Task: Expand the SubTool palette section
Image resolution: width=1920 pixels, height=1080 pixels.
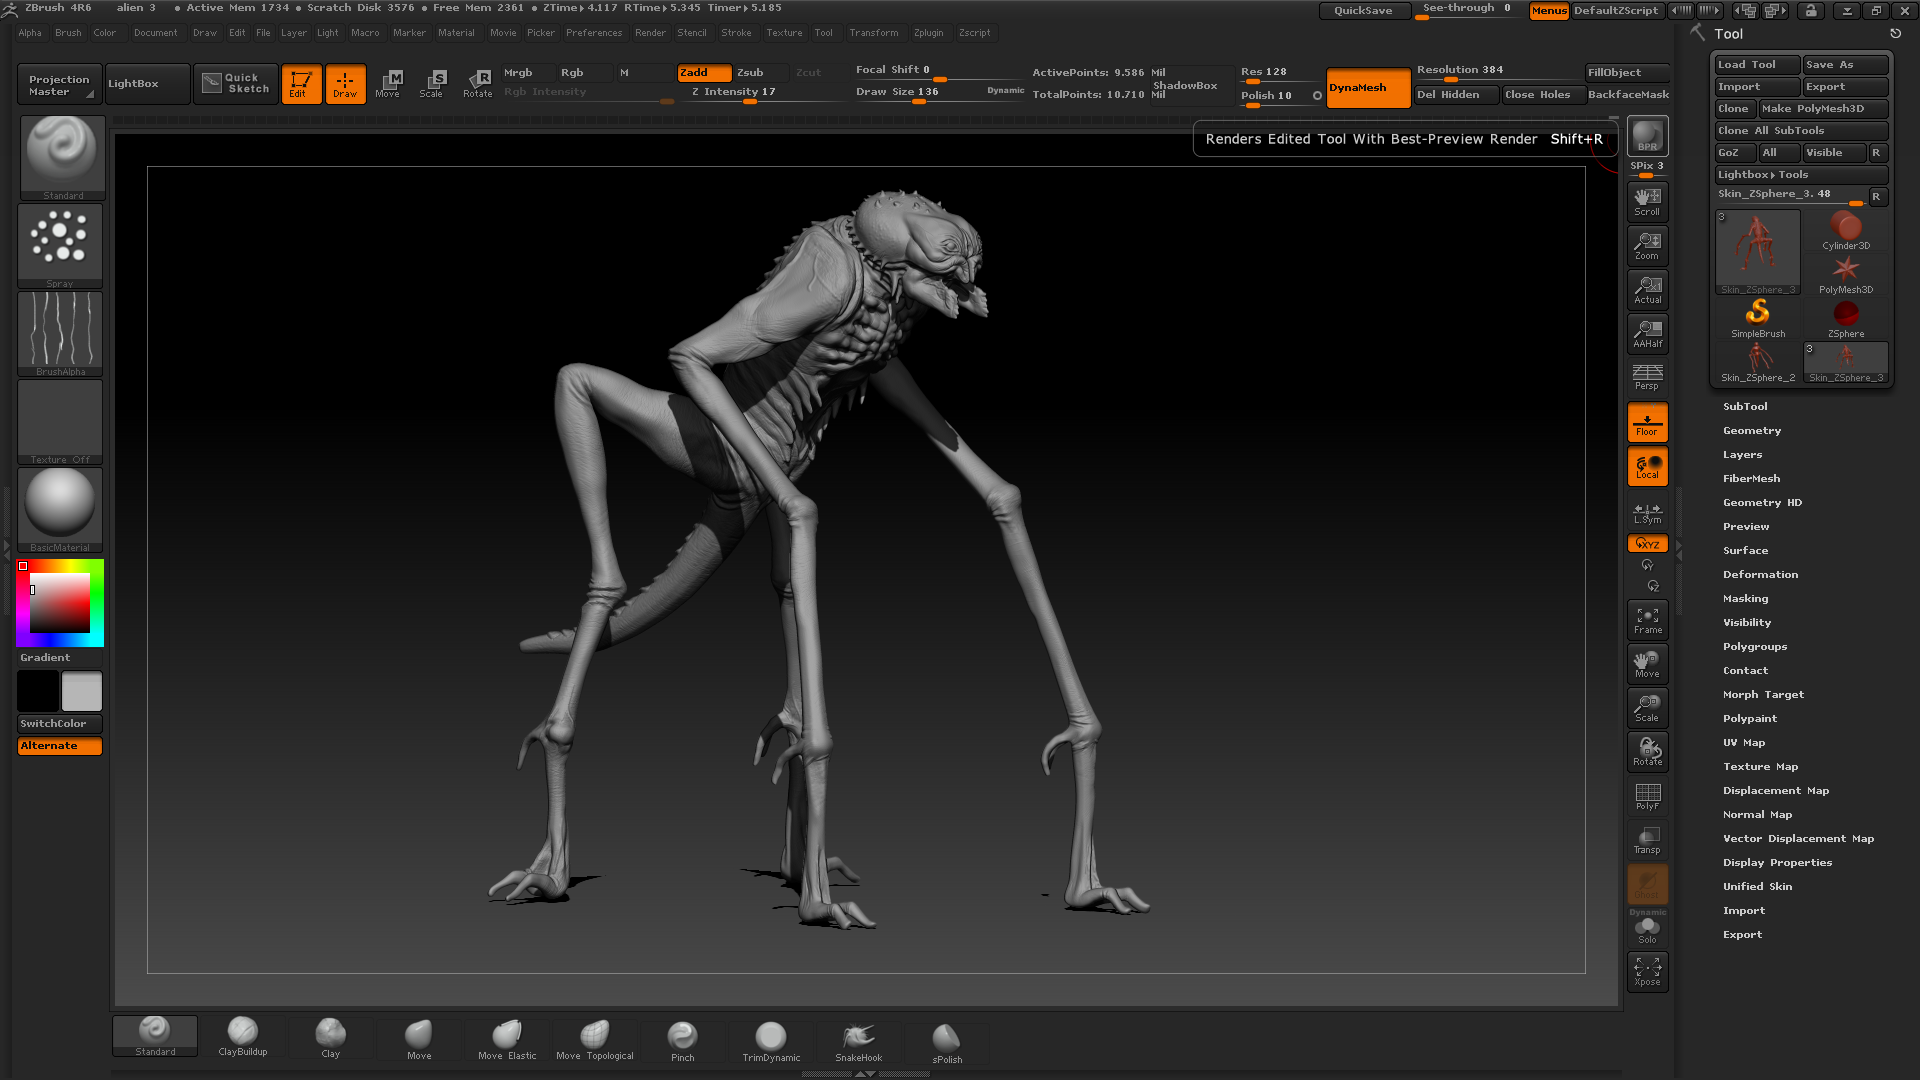Action: click(1745, 407)
